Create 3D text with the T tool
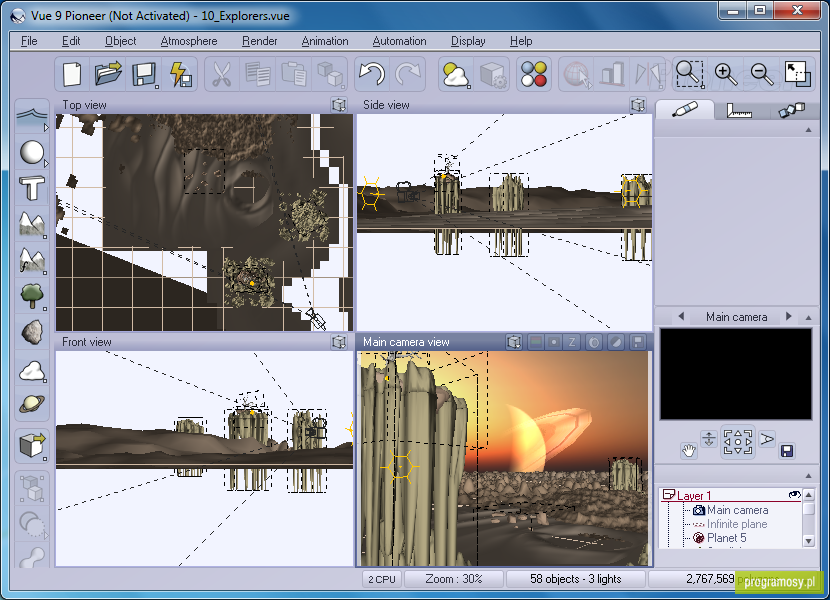830x600 pixels. point(32,189)
